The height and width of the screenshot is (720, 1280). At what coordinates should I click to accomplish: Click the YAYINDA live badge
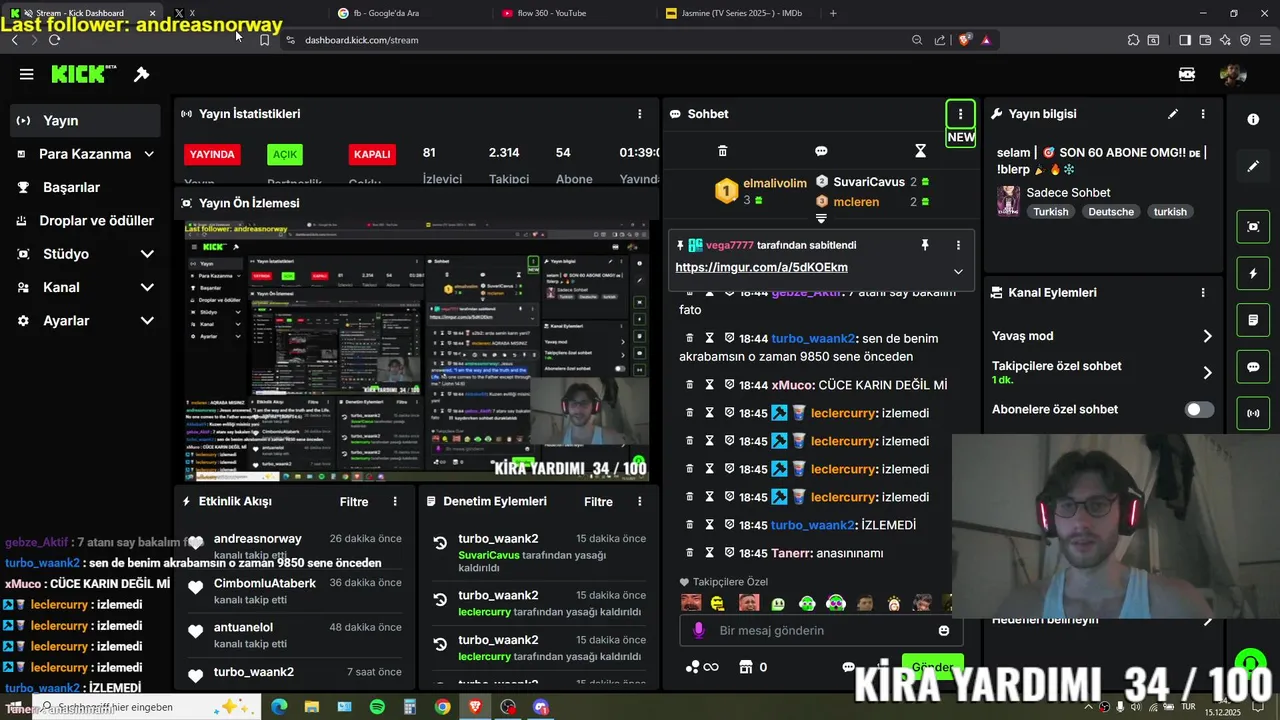[212, 155]
